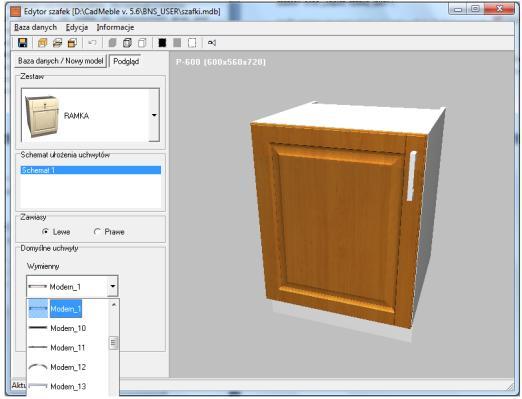Open the Edycja menu

(x=77, y=27)
